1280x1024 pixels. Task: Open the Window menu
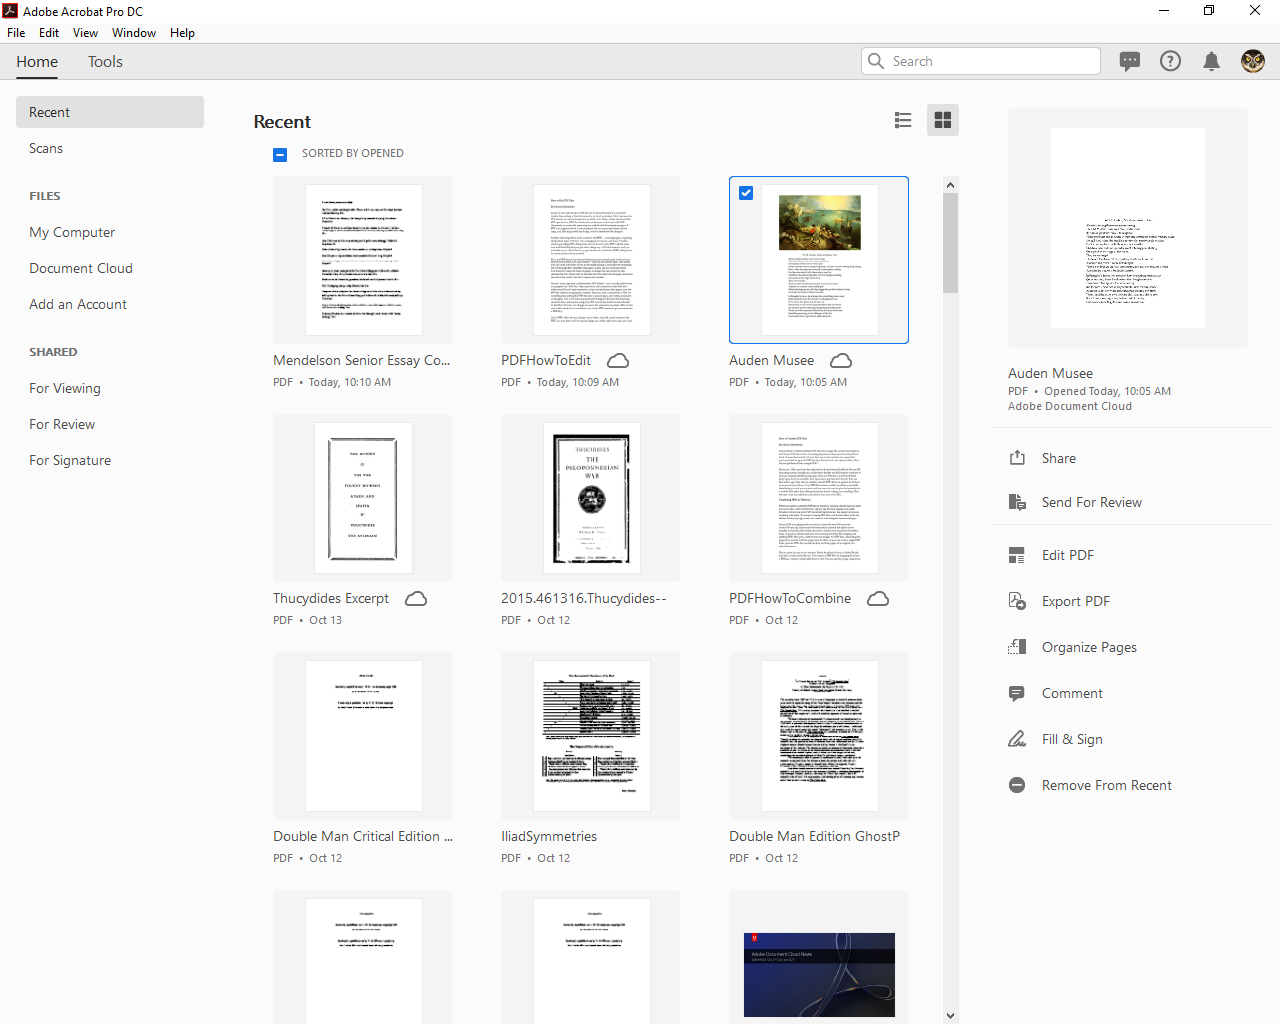pos(134,33)
